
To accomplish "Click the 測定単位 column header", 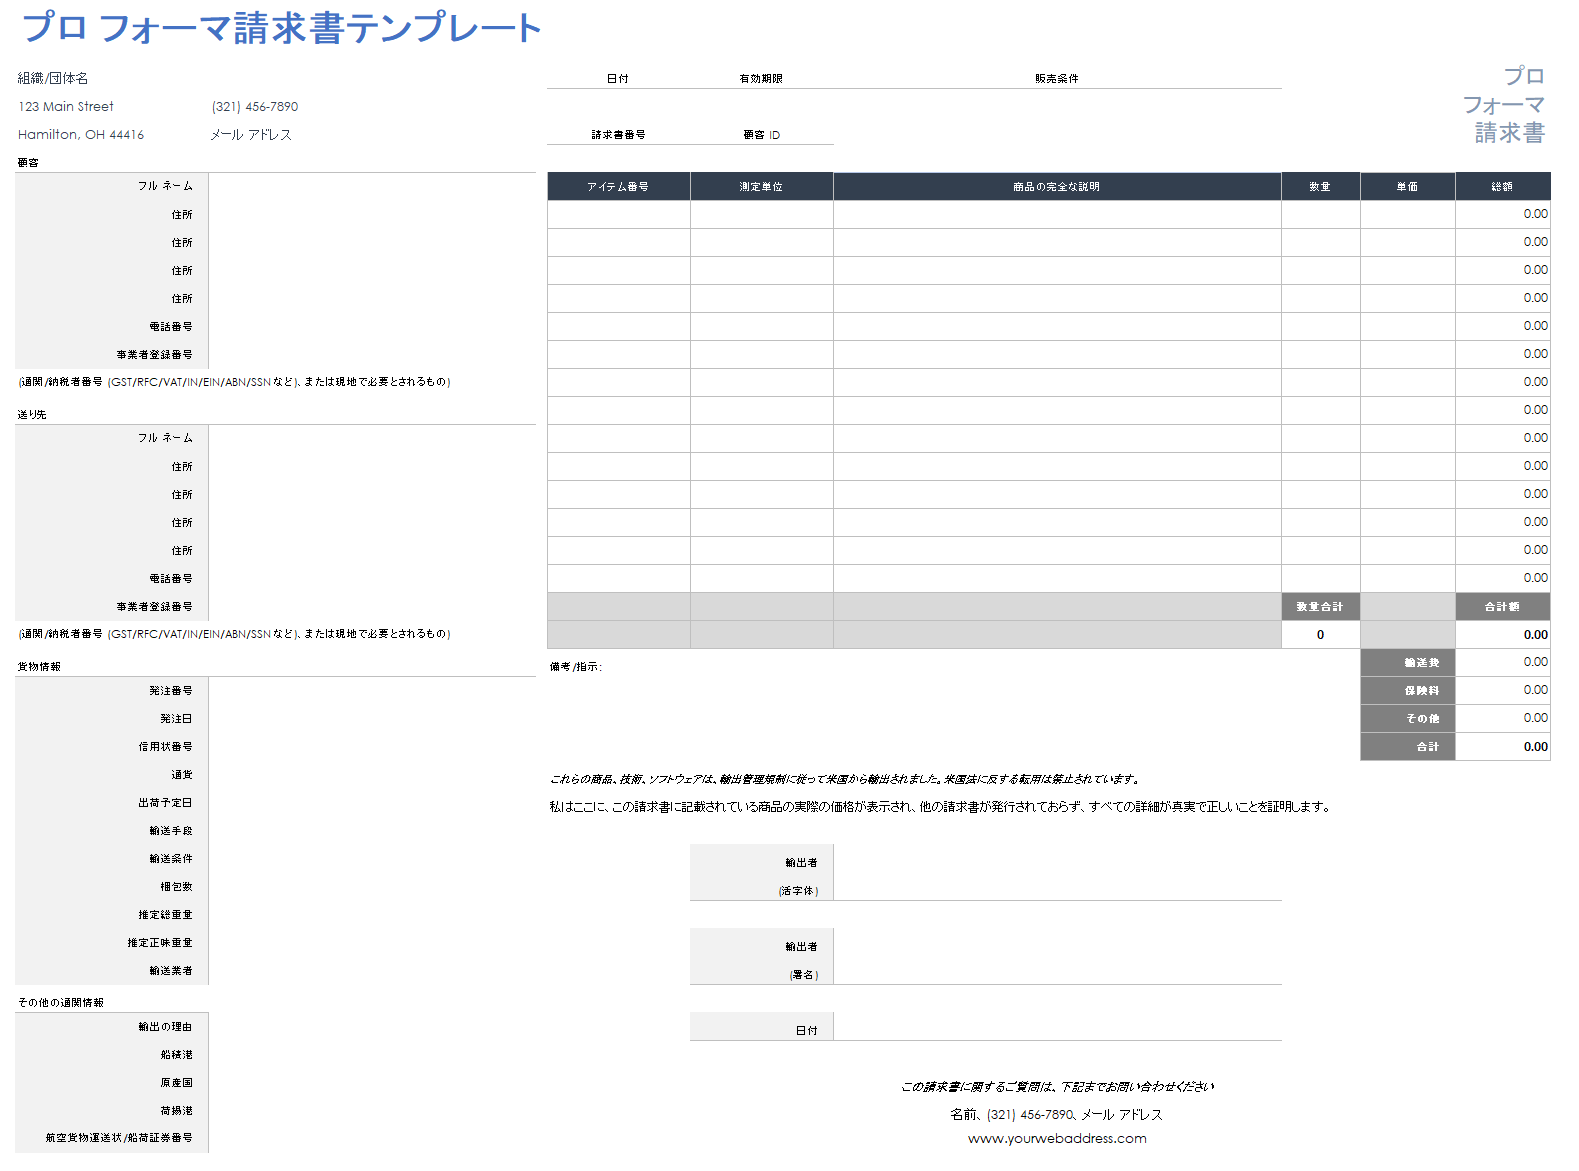I will click(761, 186).
